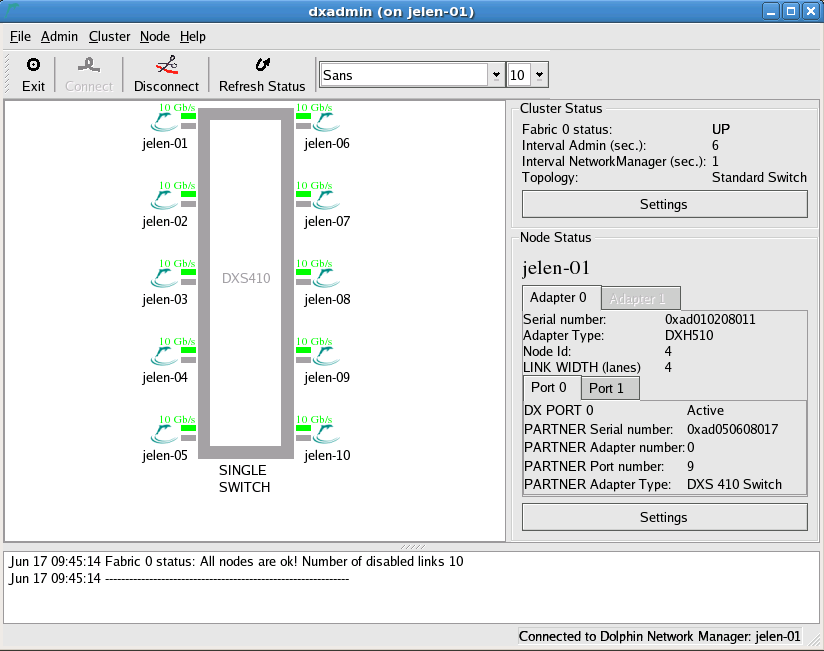Image resolution: width=824 pixels, height=651 pixels.
Task: Click the Standard Switch topology value
Action: point(759,178)
